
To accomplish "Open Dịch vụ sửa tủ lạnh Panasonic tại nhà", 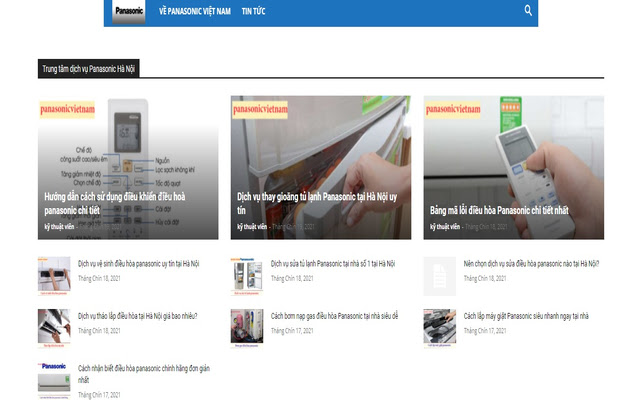I will (333, 264).
